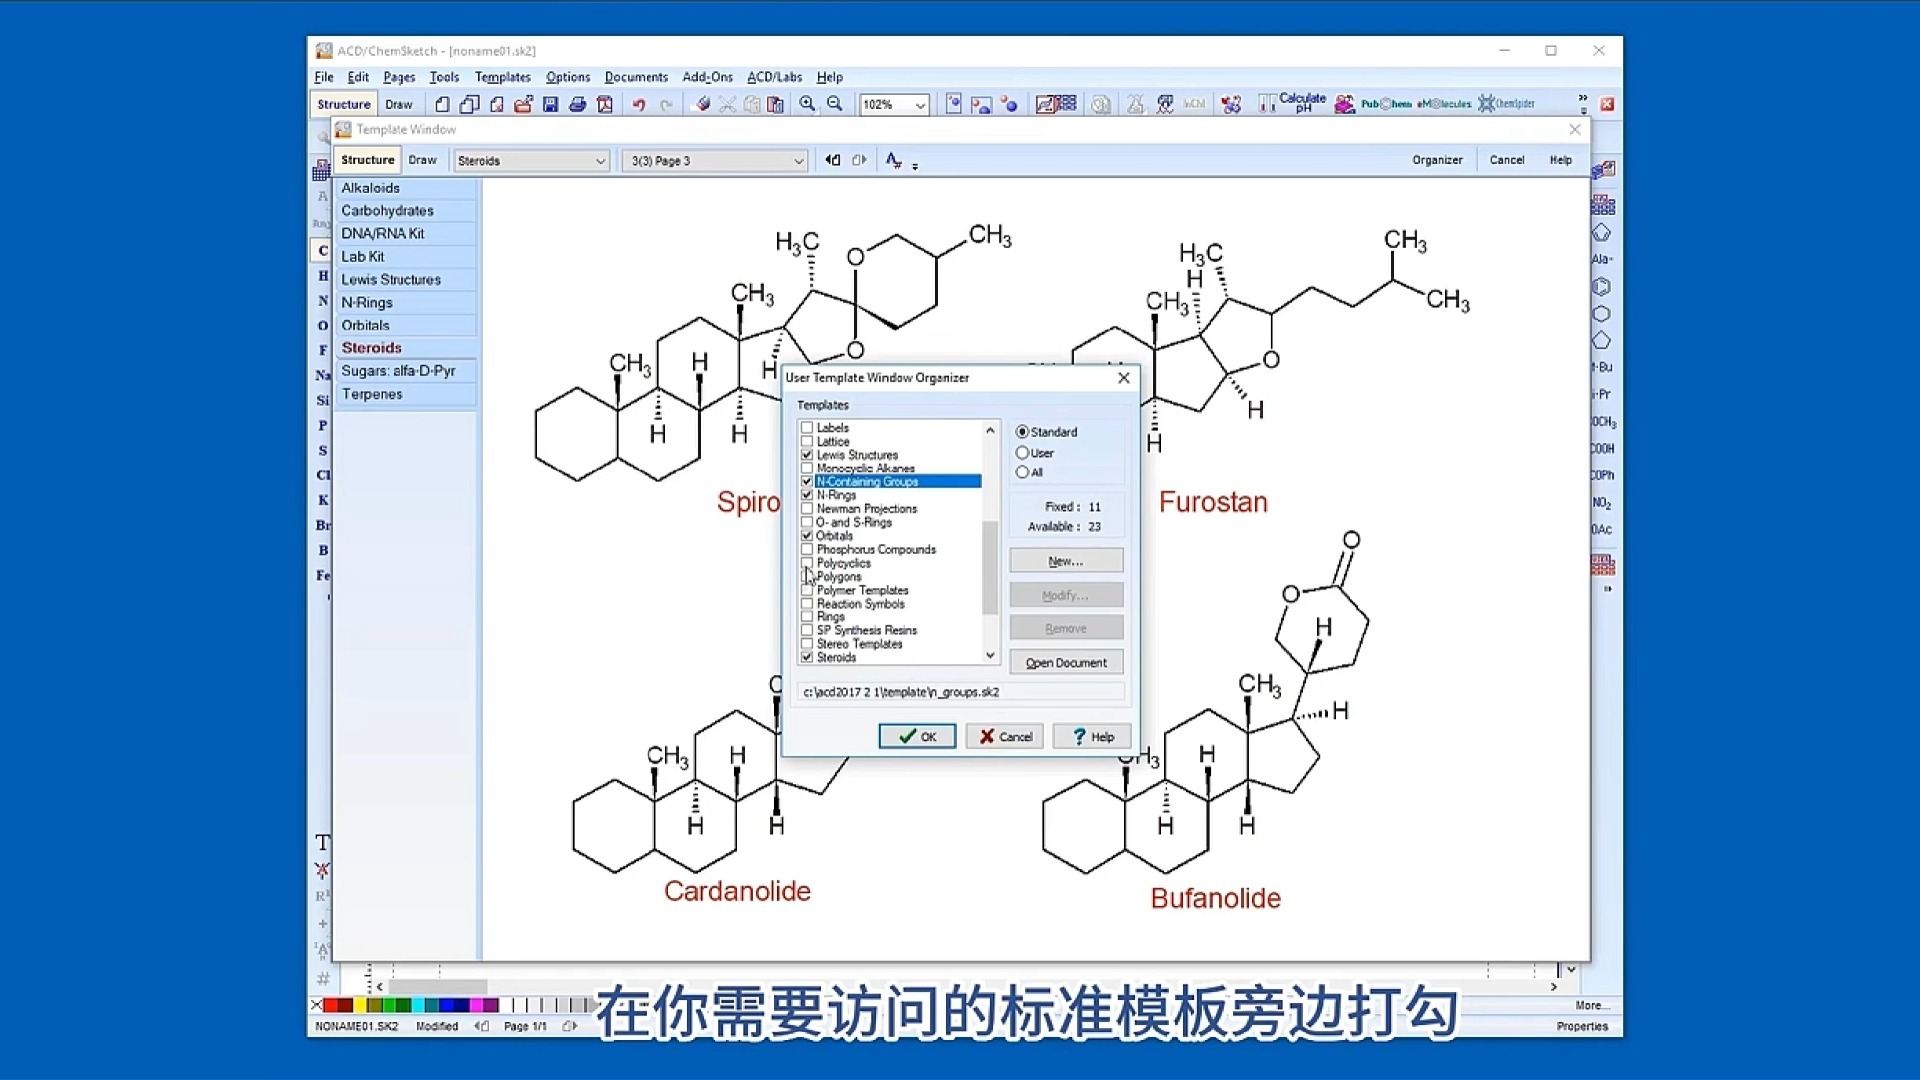Click the Save floppy disk icon

pos(550,104)
